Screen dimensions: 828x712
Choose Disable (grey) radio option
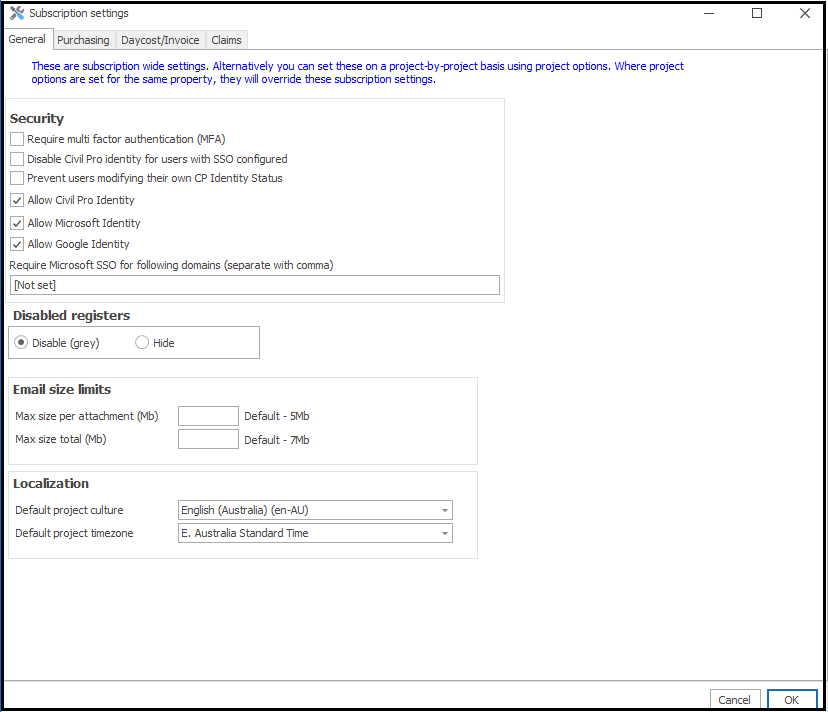tap(22, 343)
